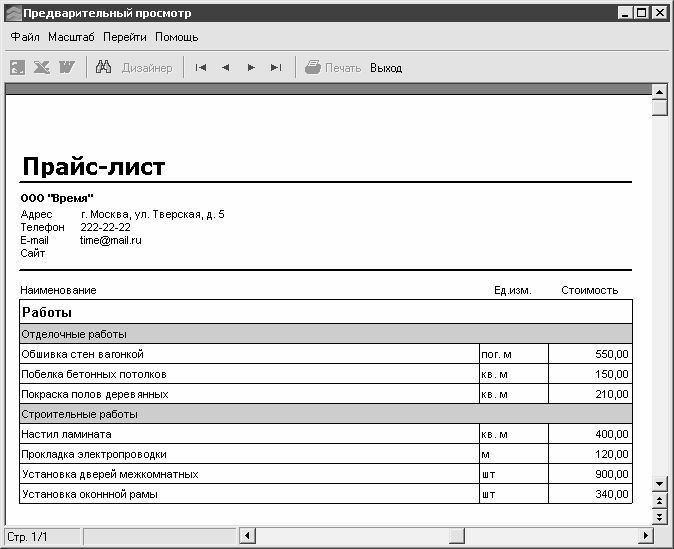Image resolution: width=674 pixels, height=549 pixels.
Task: Go to the next page arrow
Action: [x=251, y=67]
